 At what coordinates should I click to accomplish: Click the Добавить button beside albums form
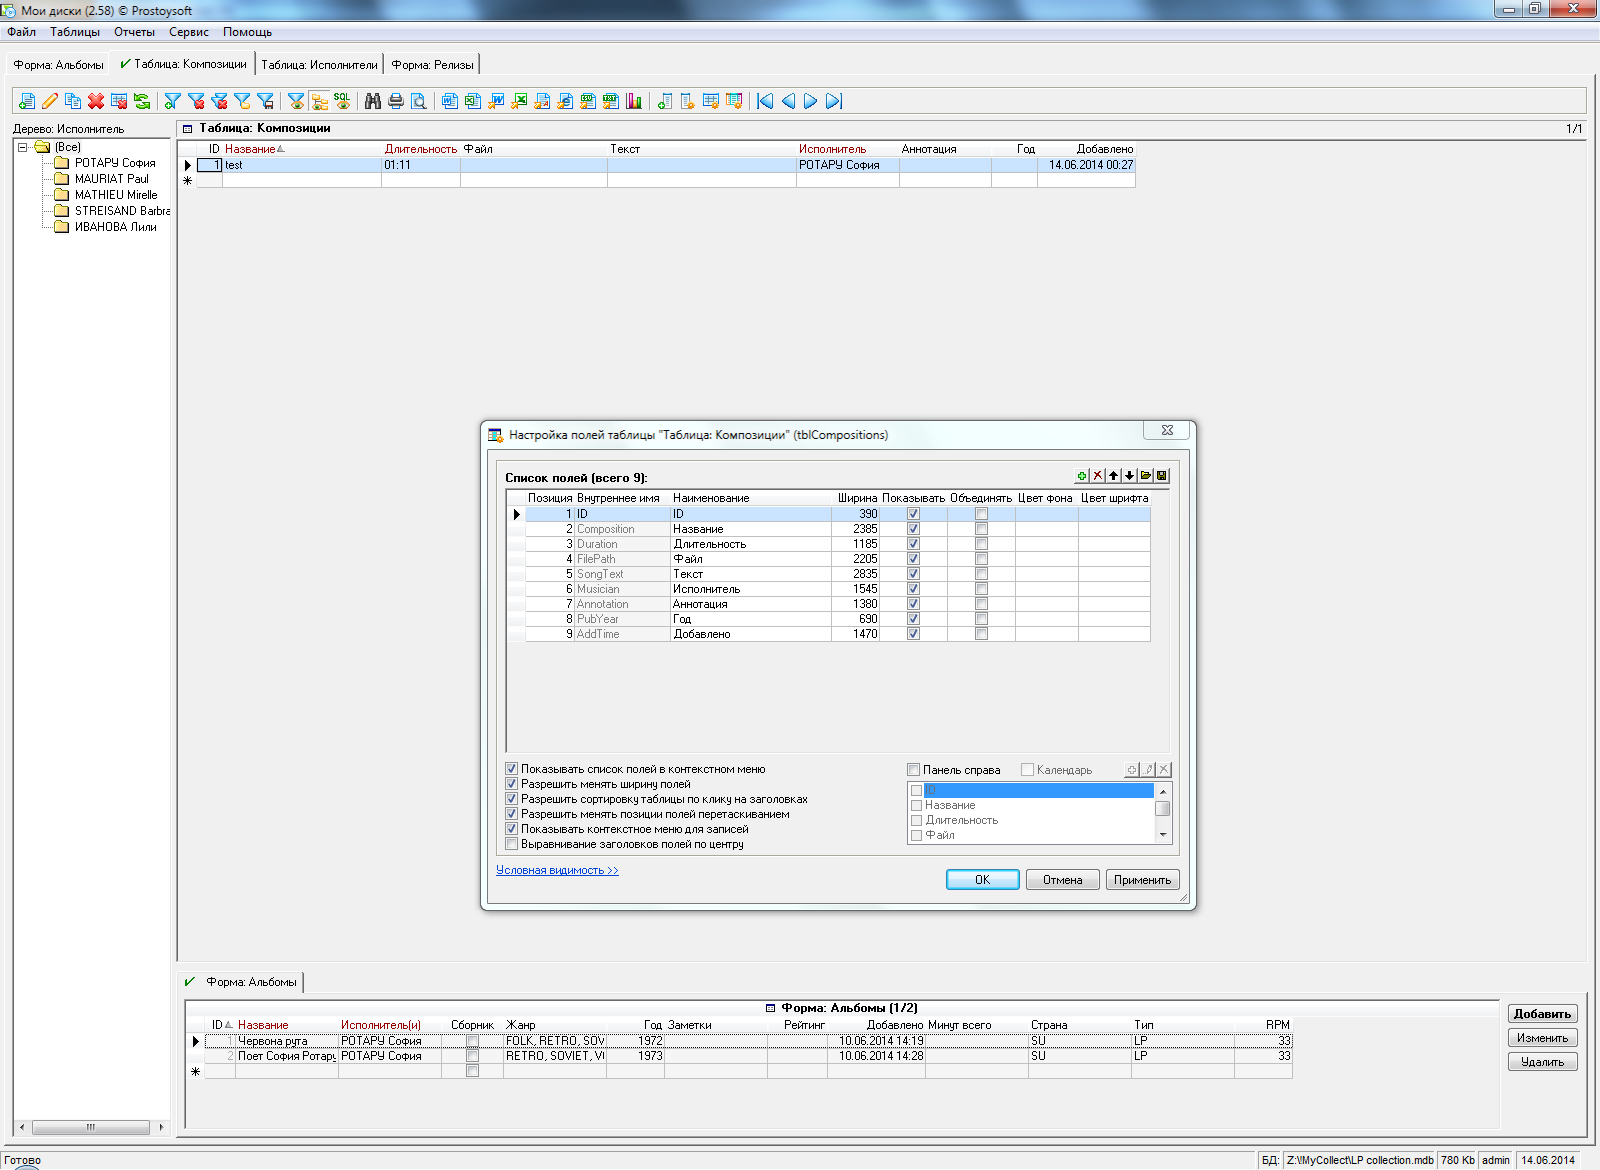(x=1542, y=1014)
